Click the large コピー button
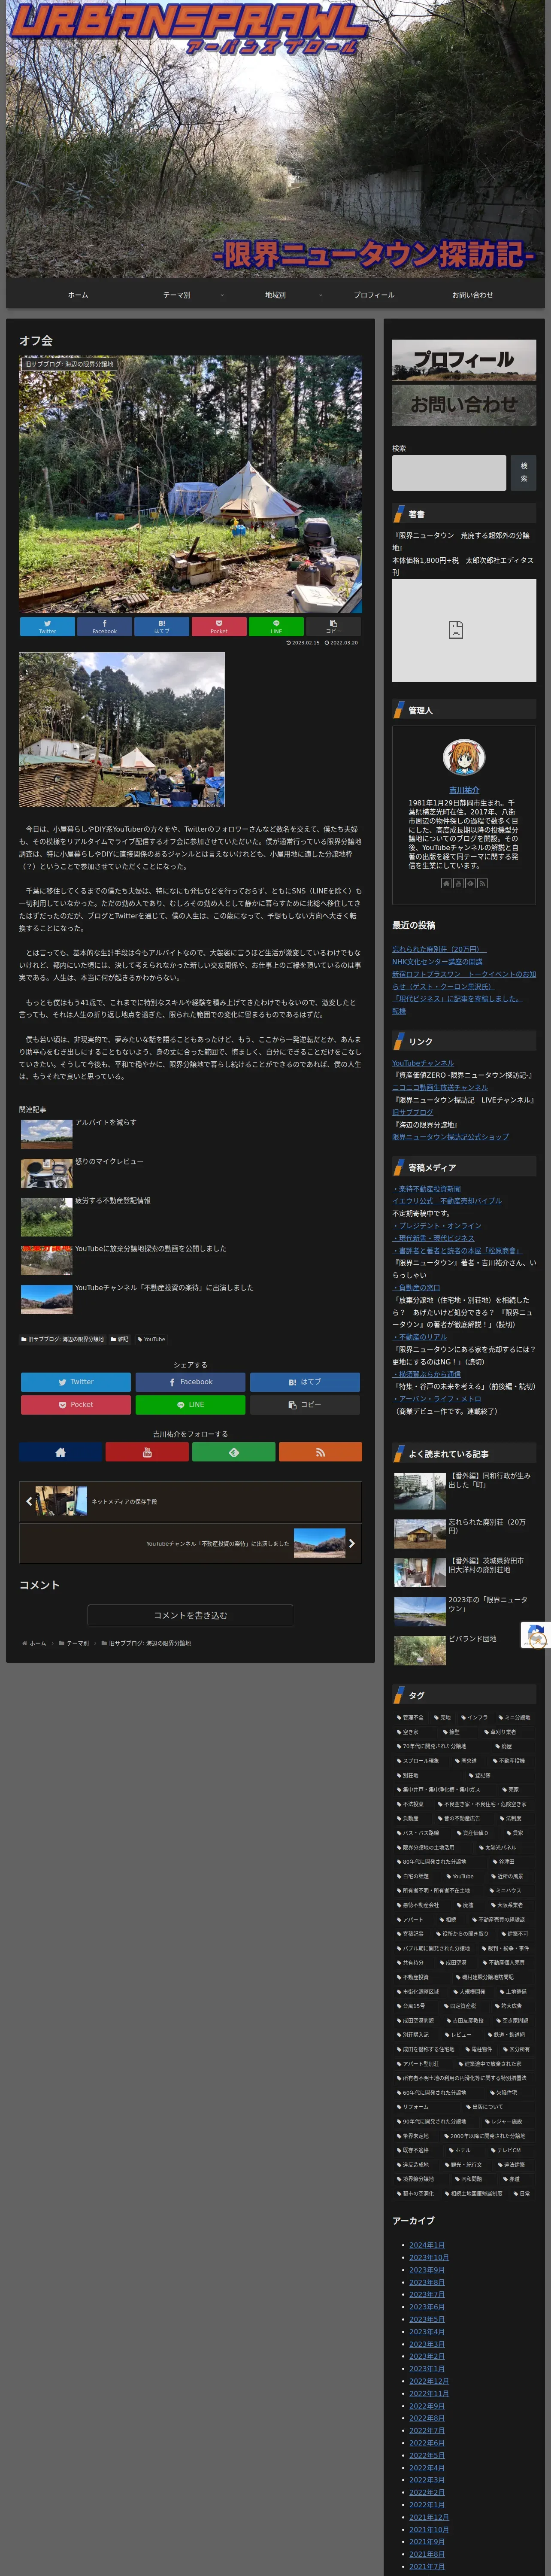The image size is (551, 2576). click(x=305, y=1405)
